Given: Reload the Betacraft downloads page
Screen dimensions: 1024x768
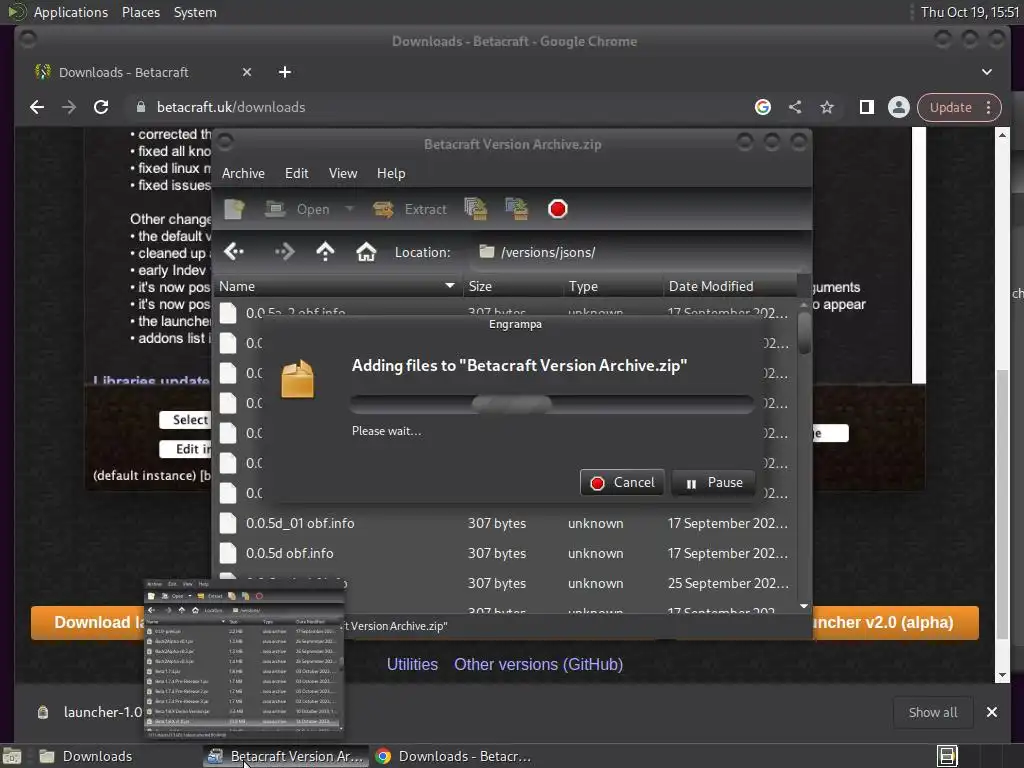Looking at the screenshot, I should tap(101, 107).
